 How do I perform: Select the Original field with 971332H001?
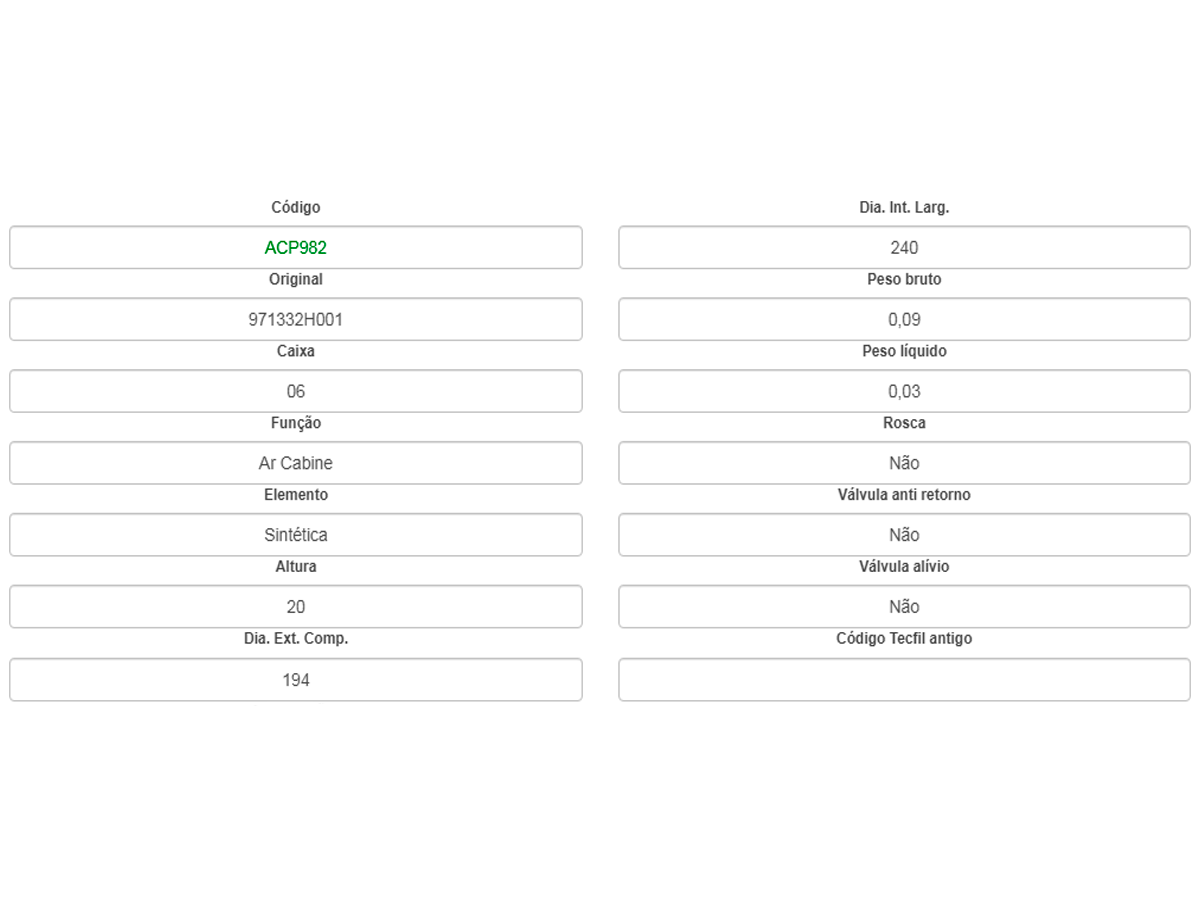click(296, 320)
